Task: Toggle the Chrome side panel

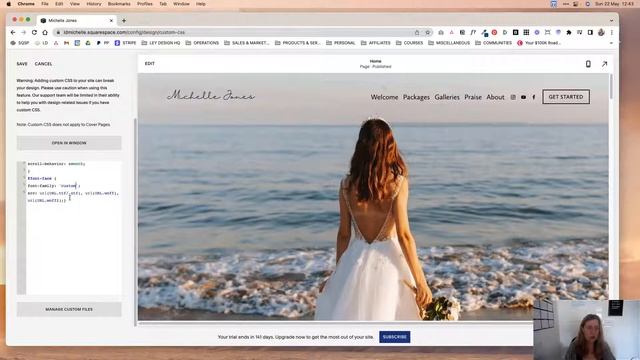Action: [x=590, y=32]
